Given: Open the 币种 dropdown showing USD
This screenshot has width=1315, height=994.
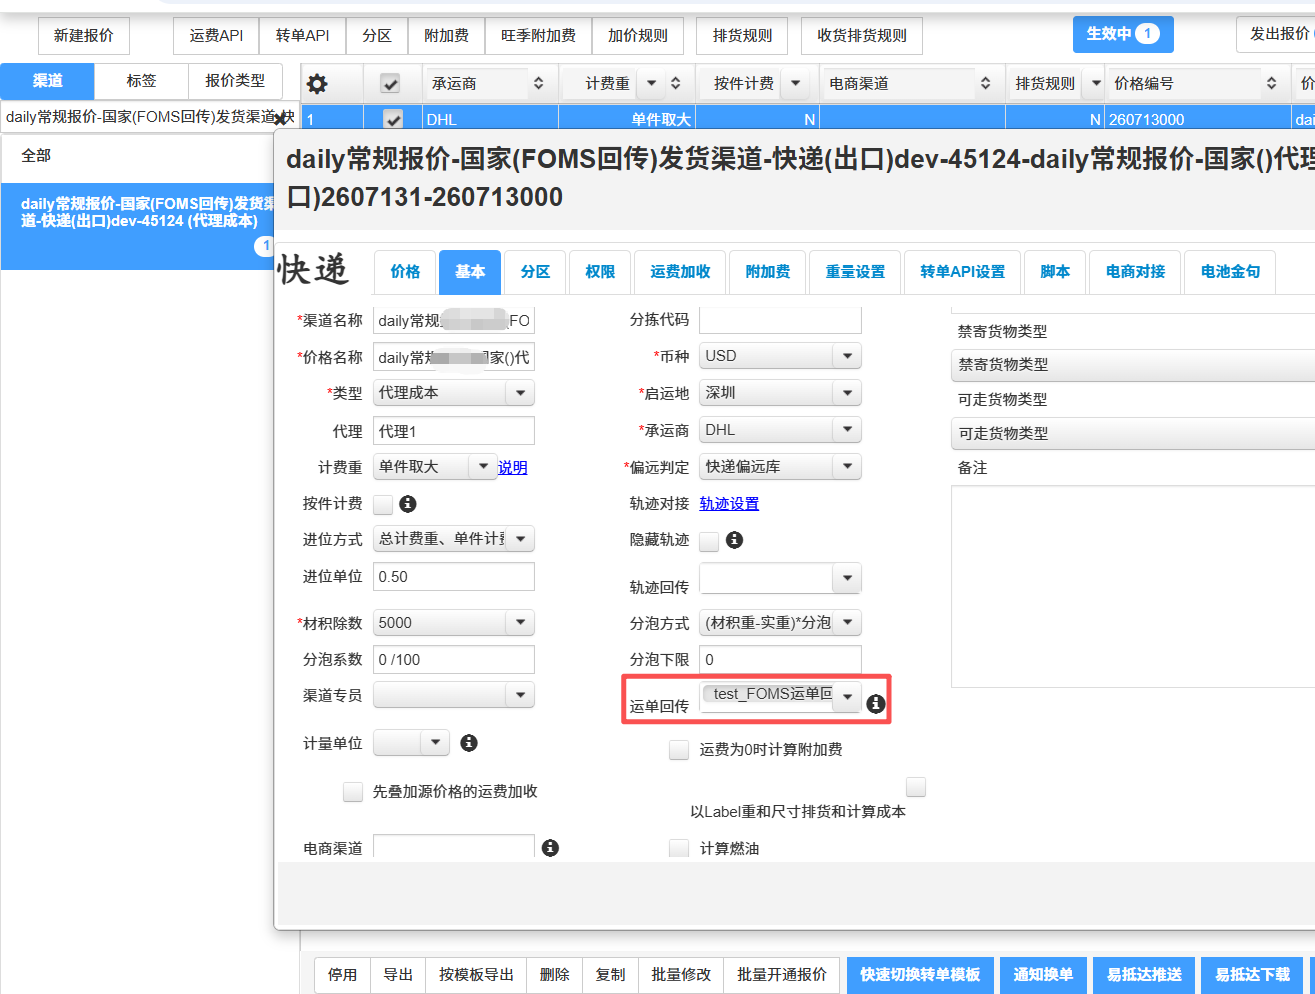Looking at the screenshot, I should click(780, 356).
